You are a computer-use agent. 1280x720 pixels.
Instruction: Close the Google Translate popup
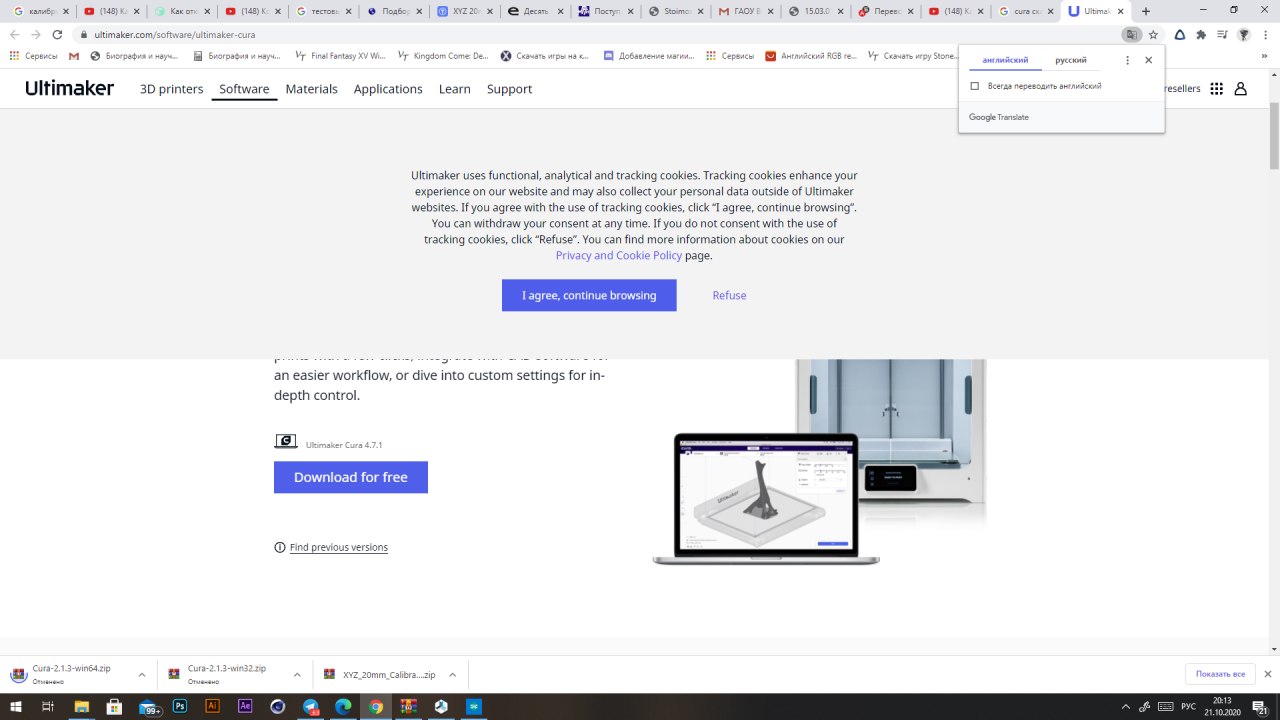(1148, 60)
